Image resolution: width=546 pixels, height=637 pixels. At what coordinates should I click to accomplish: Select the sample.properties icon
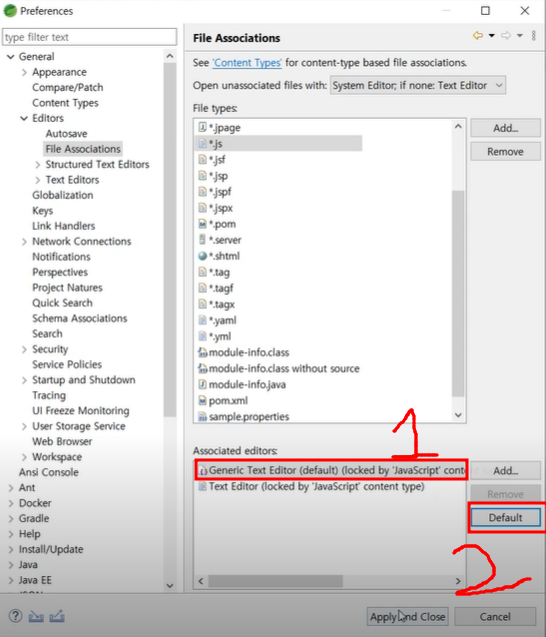202,416
